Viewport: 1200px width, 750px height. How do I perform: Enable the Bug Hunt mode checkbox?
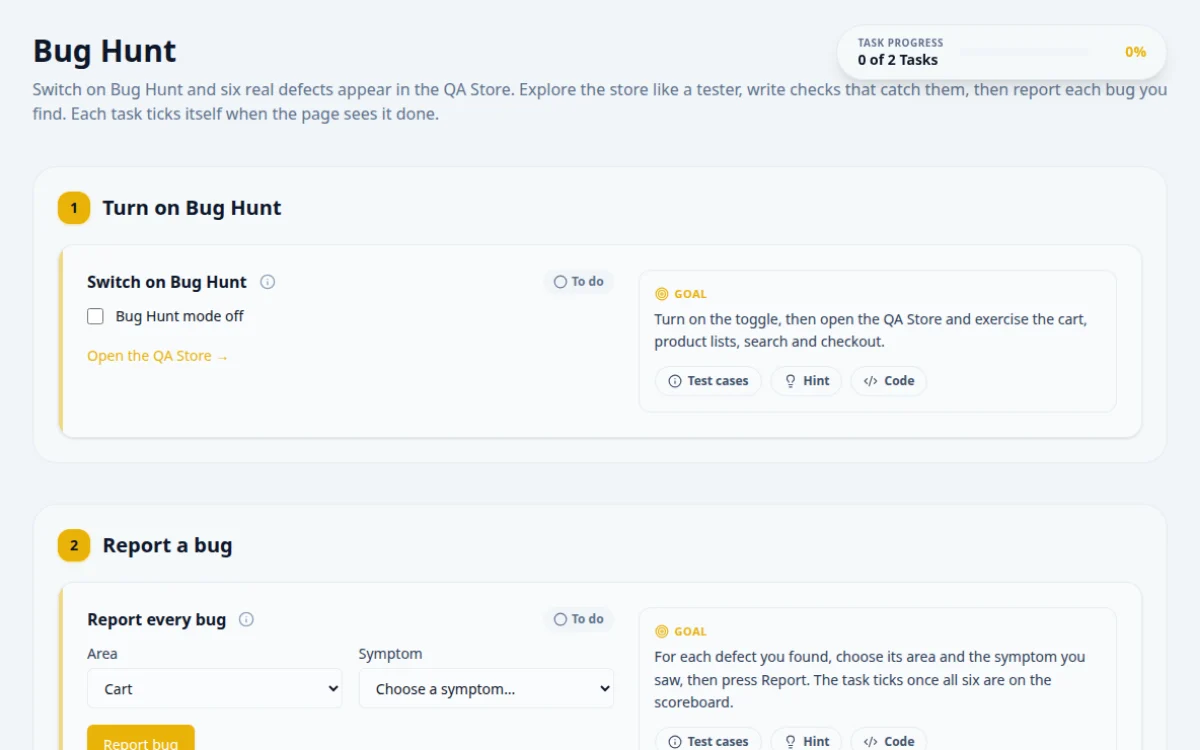click(96, 316)
